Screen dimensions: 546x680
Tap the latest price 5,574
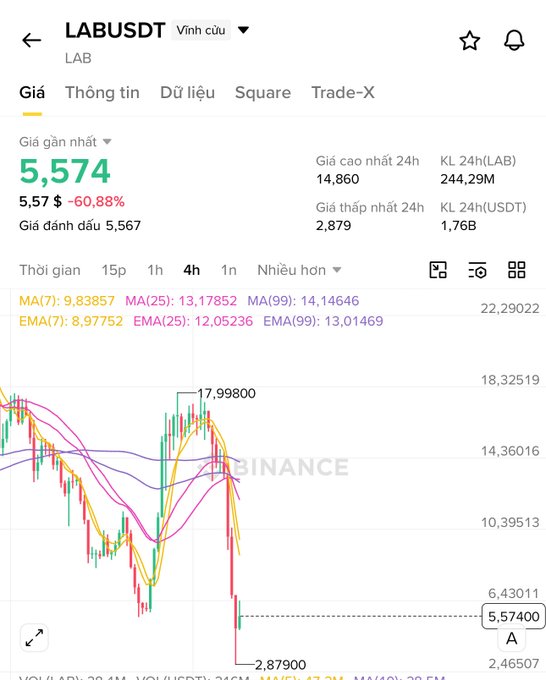(x=65, y=171)
